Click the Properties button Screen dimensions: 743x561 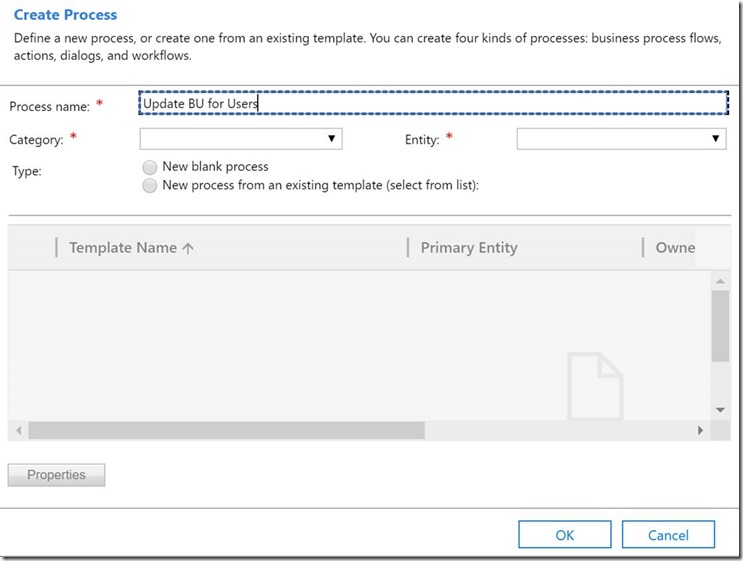tap(56, 475)
